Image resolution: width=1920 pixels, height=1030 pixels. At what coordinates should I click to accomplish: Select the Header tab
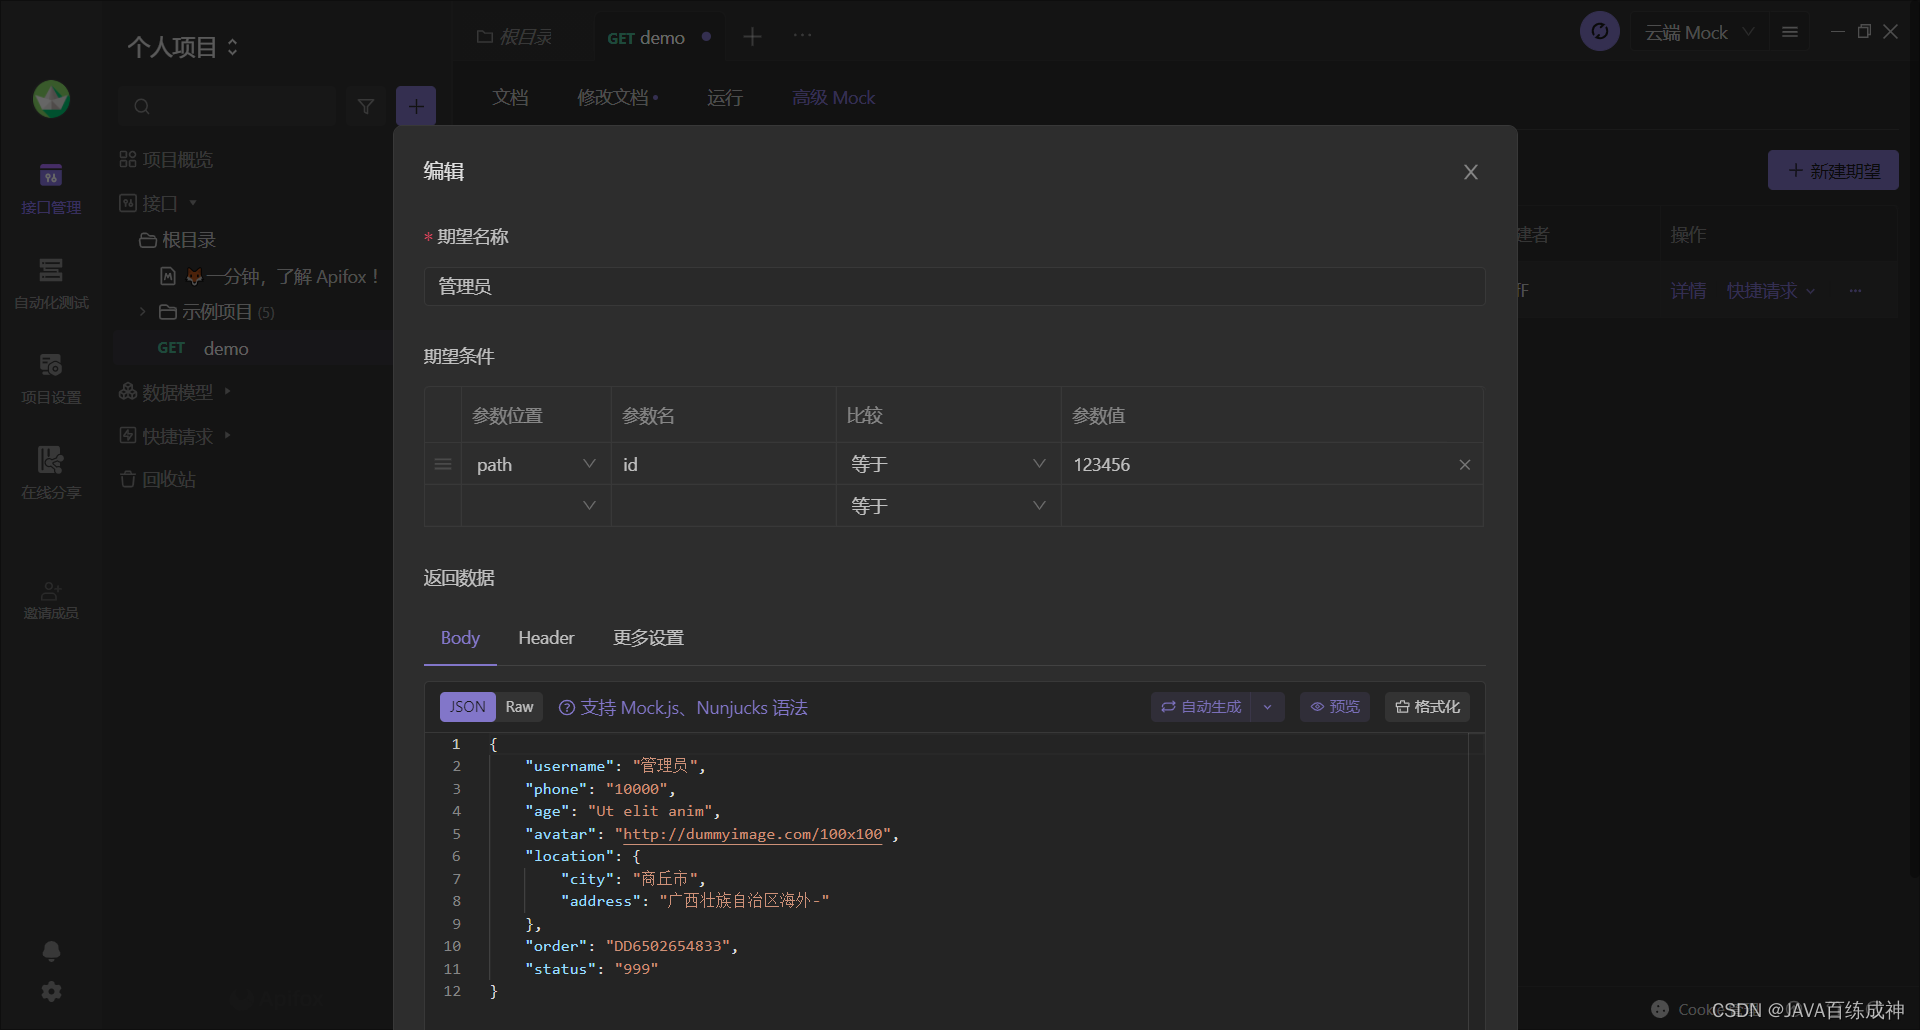546,638
